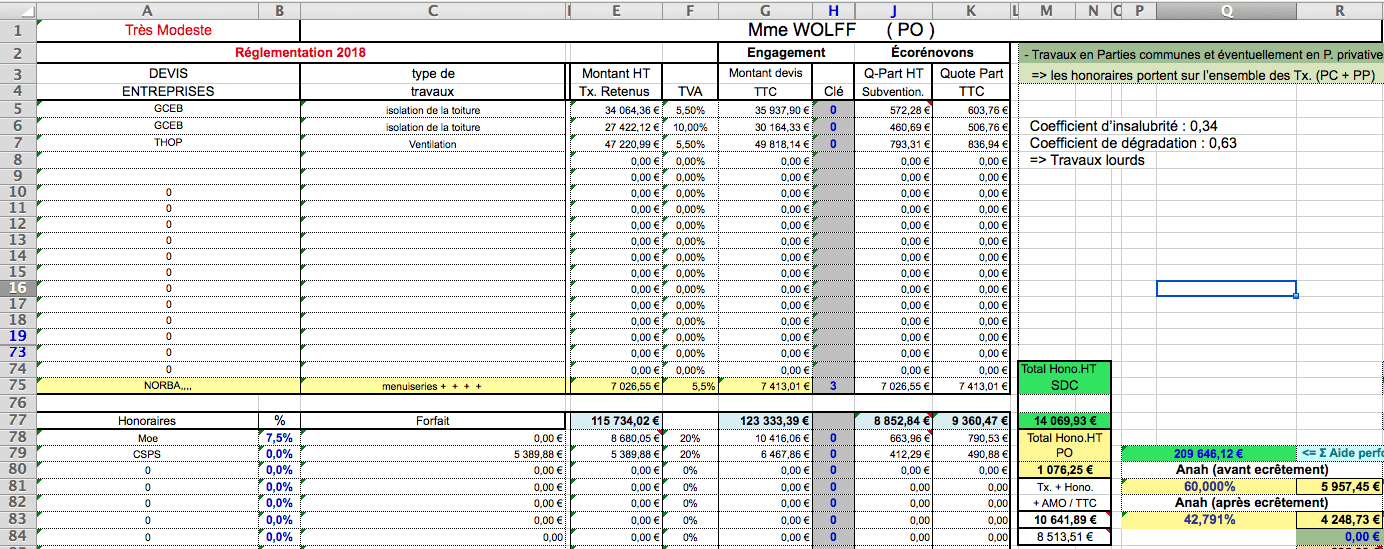This screenshot has width=1384, height=549.
Task: Click the Moe 7,5% percentage cell
Action: [279, 438]
